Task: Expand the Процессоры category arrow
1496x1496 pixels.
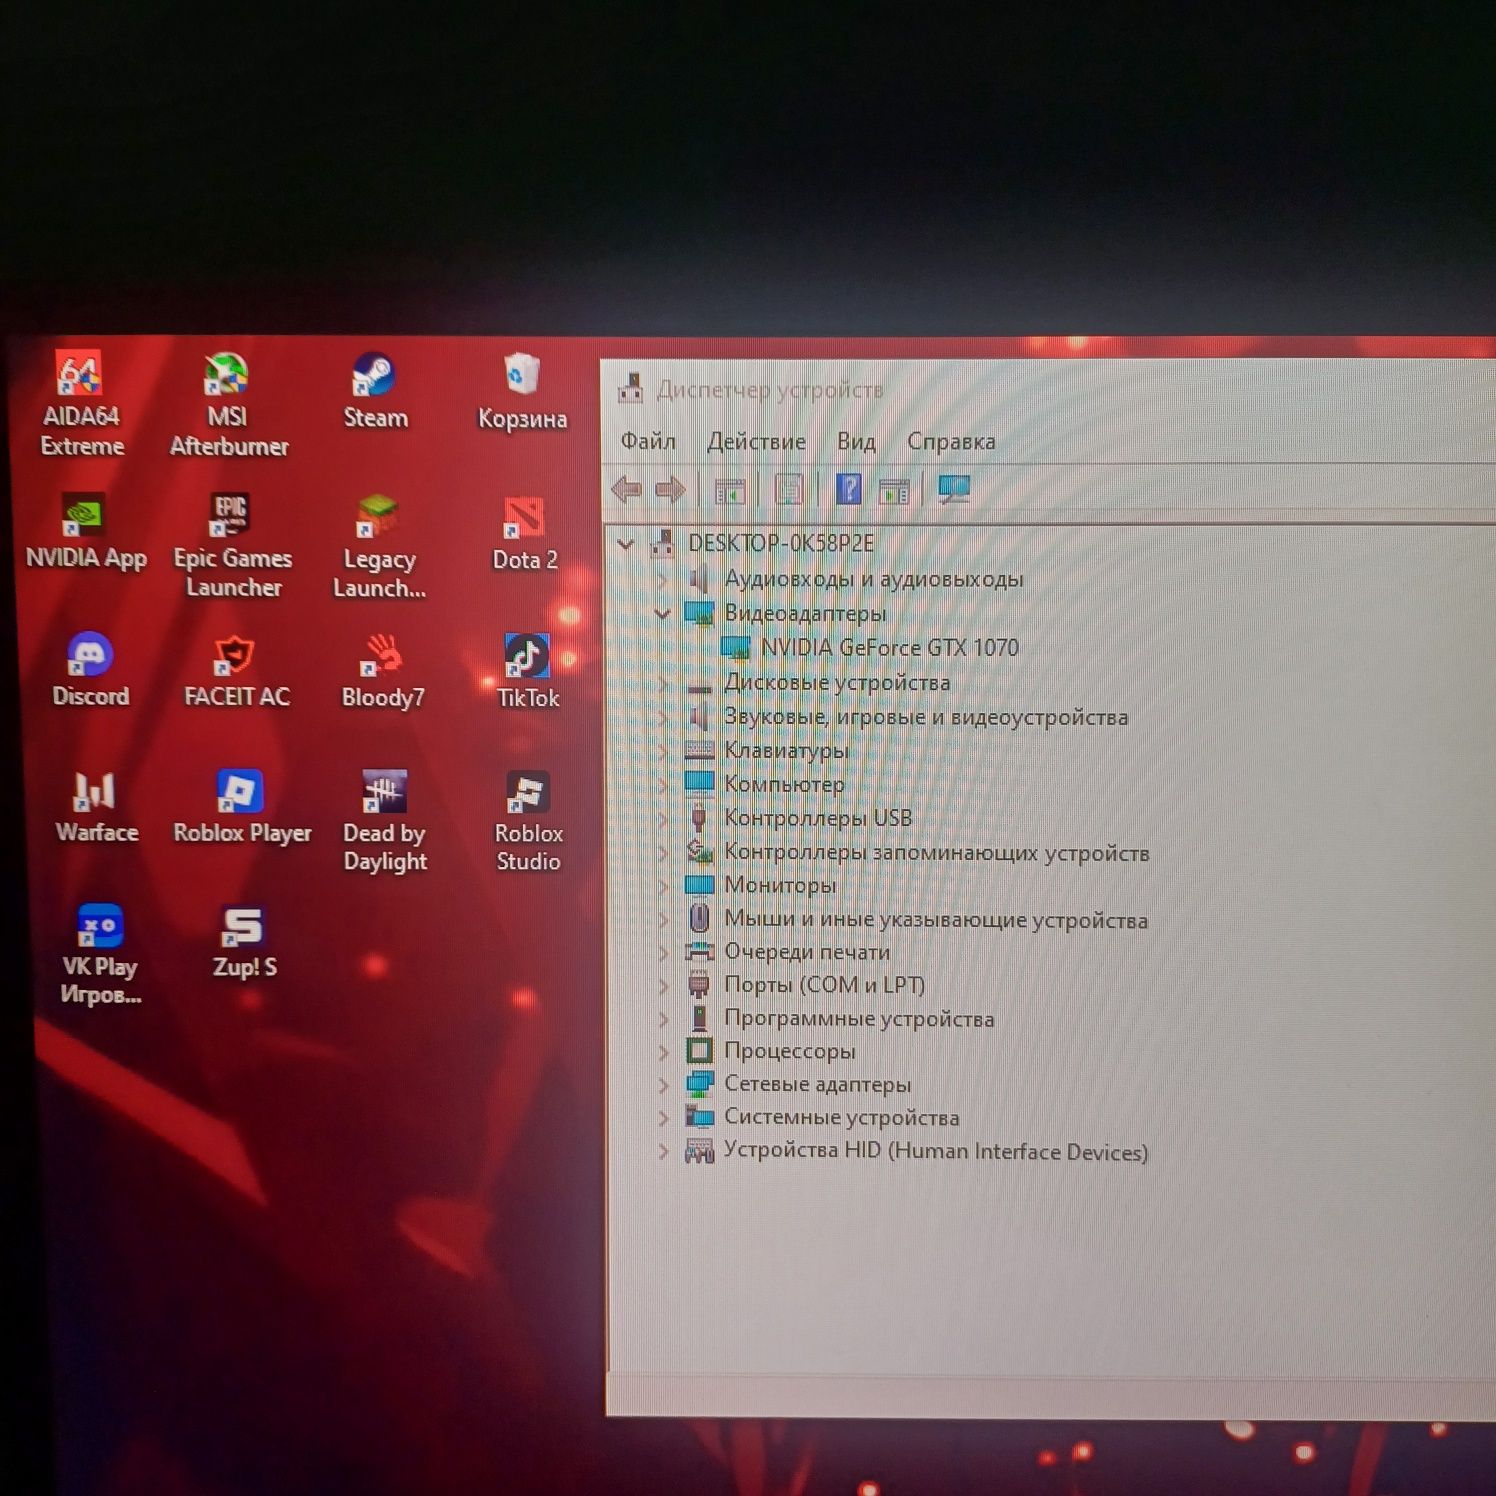Action: pos(663,1051)
